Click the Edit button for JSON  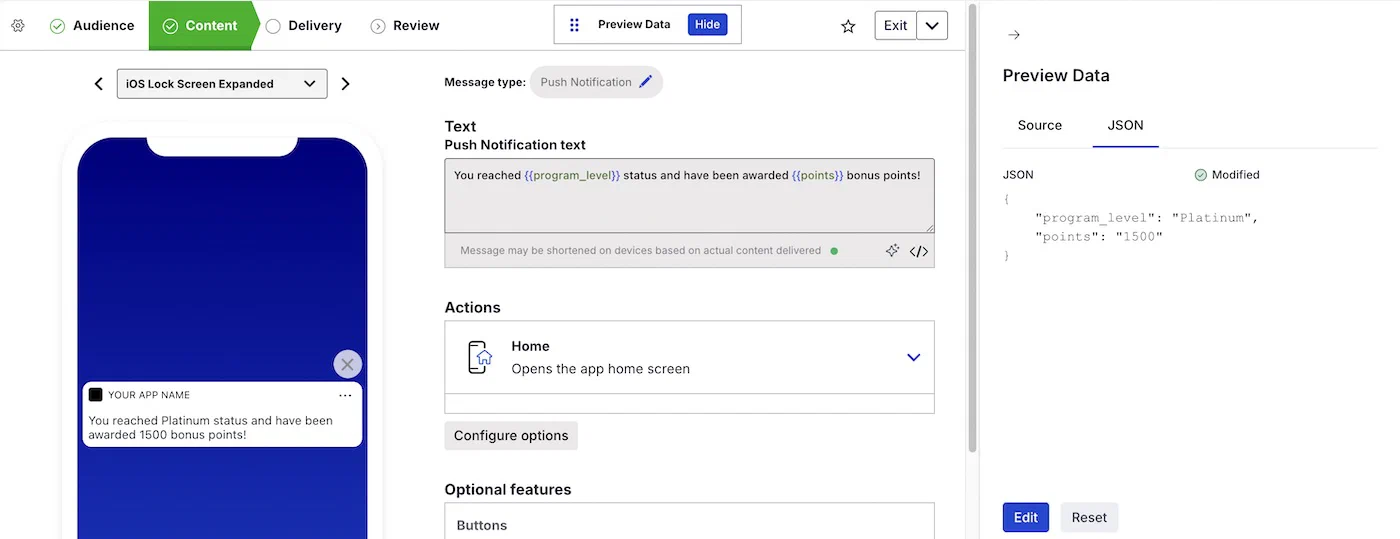[x=1025, y=517]
